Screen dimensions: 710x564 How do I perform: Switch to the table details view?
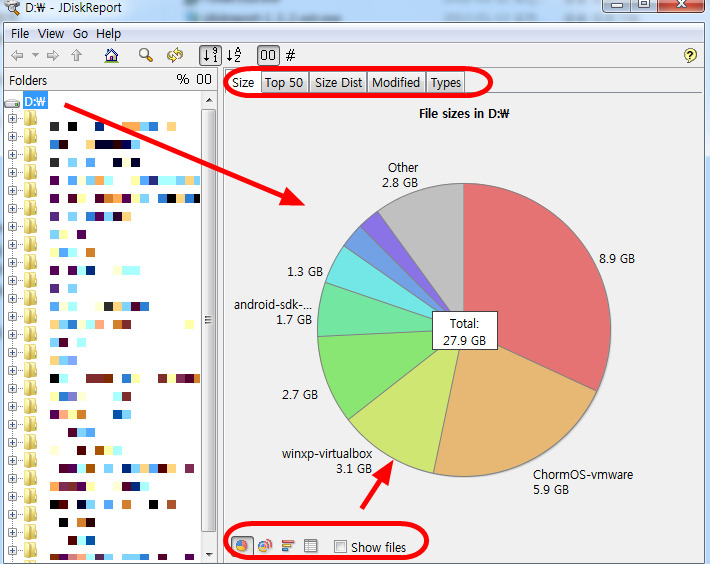[311, 546]
